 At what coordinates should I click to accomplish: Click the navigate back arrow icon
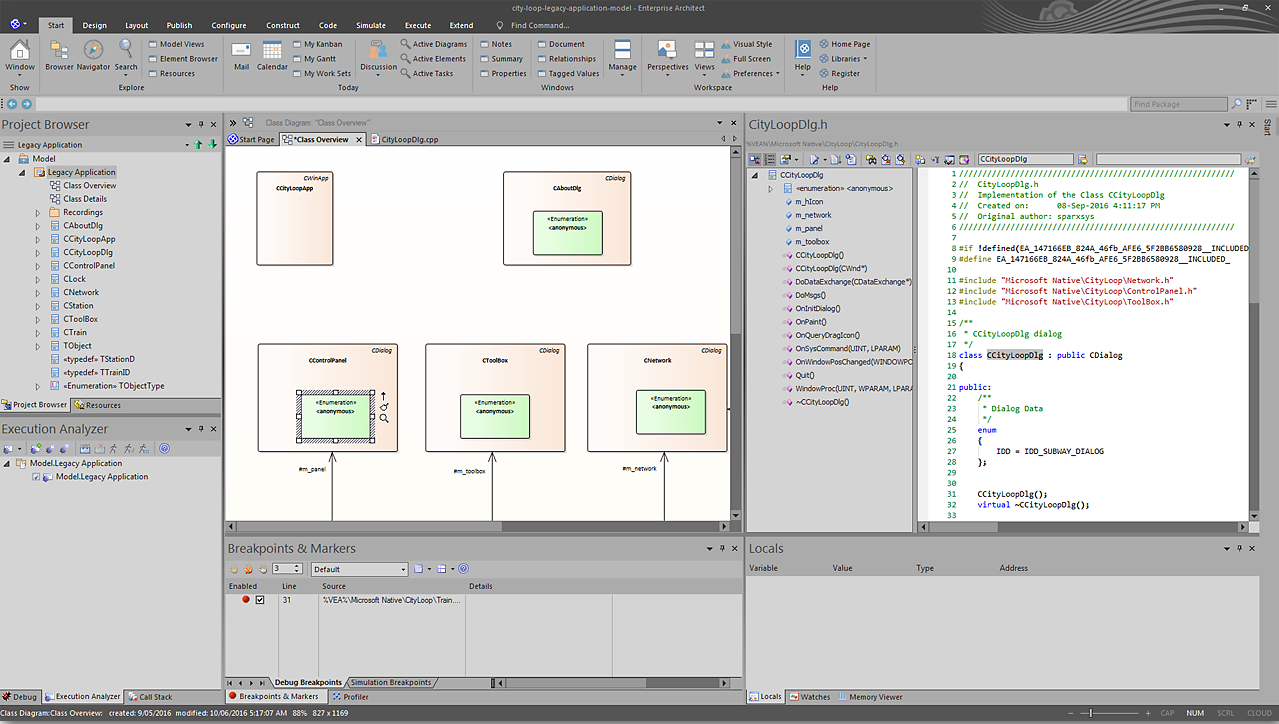(12, 104)
